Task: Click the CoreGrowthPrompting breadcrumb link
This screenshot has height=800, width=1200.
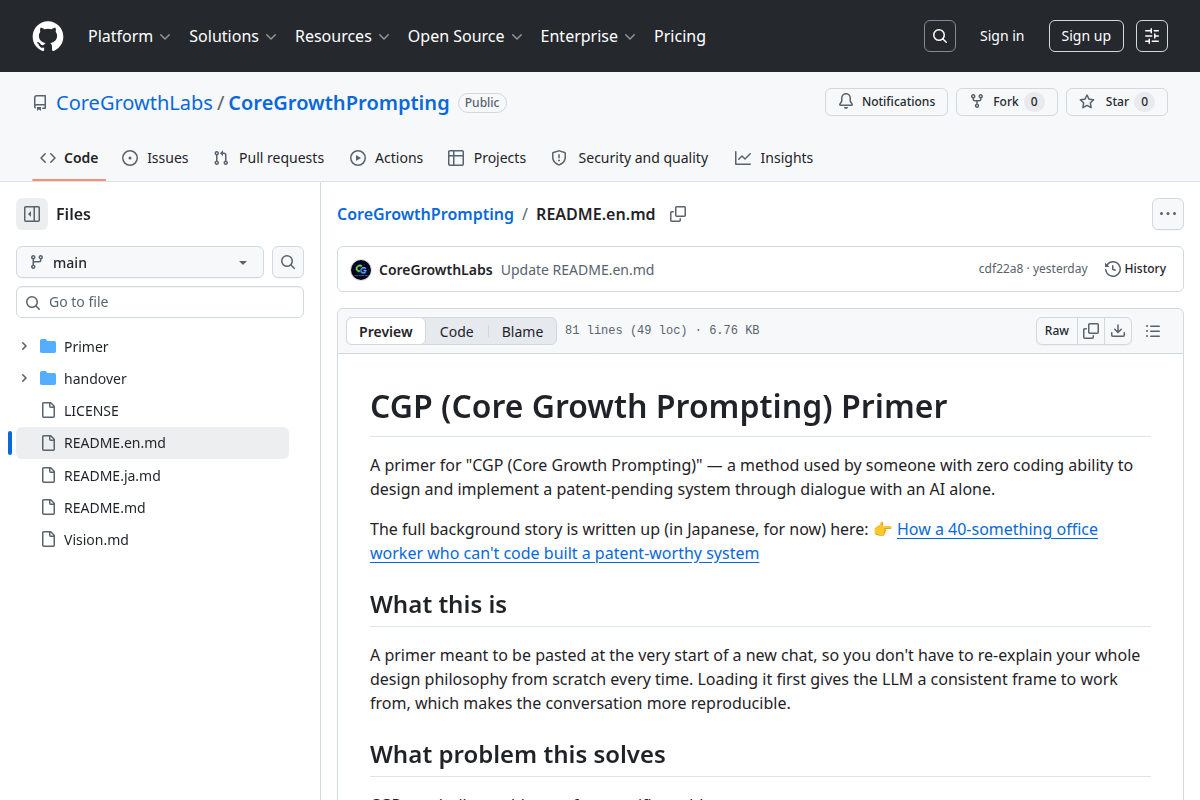Action: [425, 214]
